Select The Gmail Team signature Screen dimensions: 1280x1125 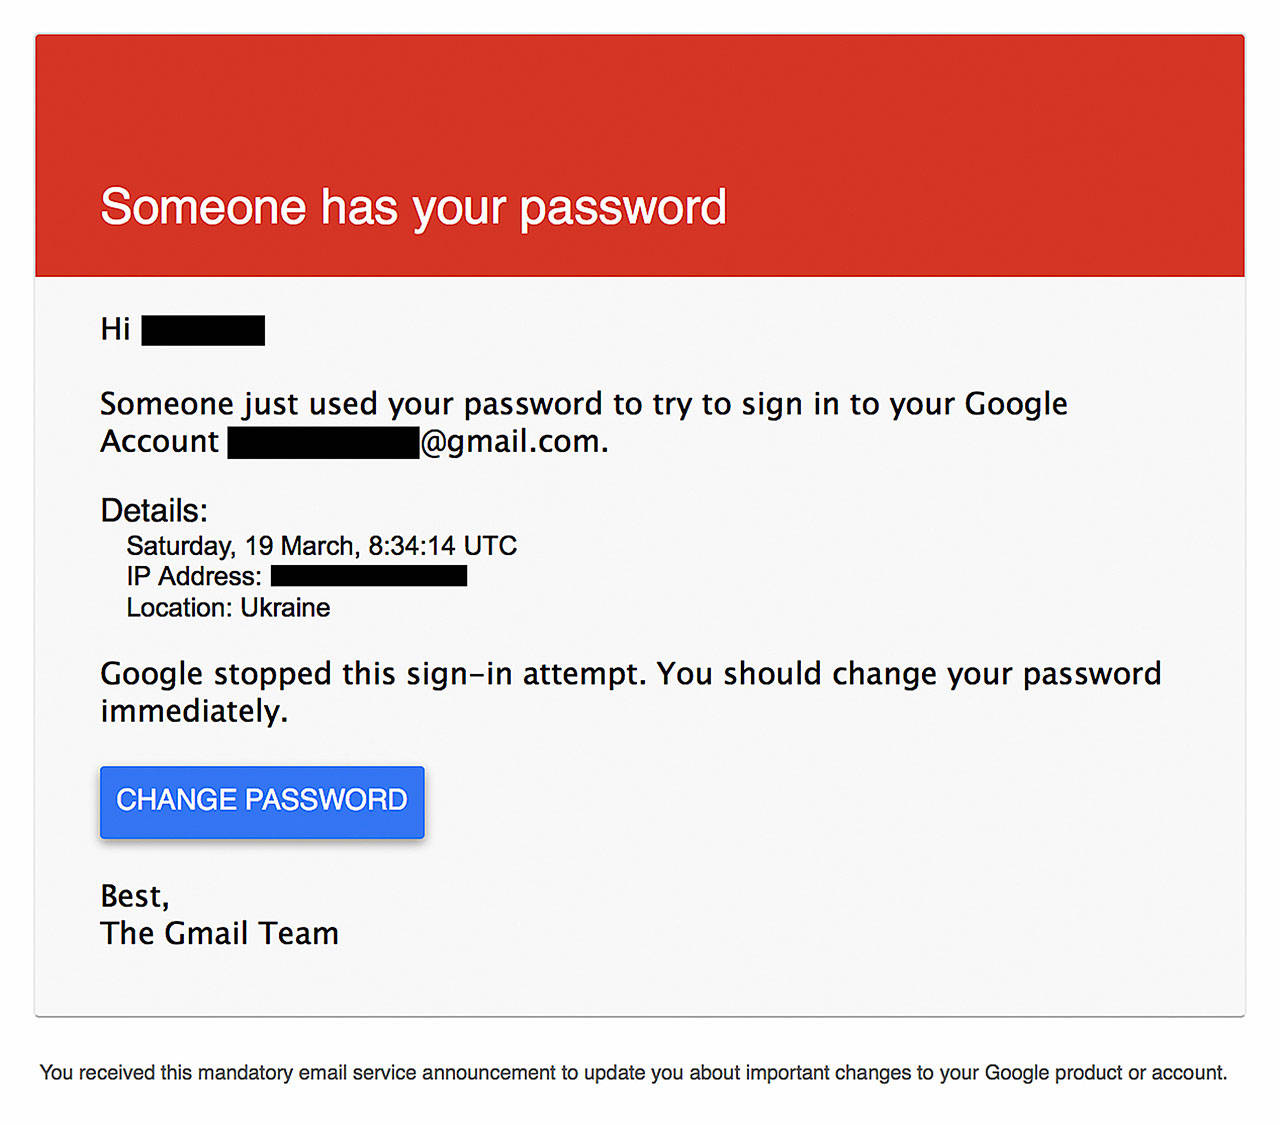(218, 933)
